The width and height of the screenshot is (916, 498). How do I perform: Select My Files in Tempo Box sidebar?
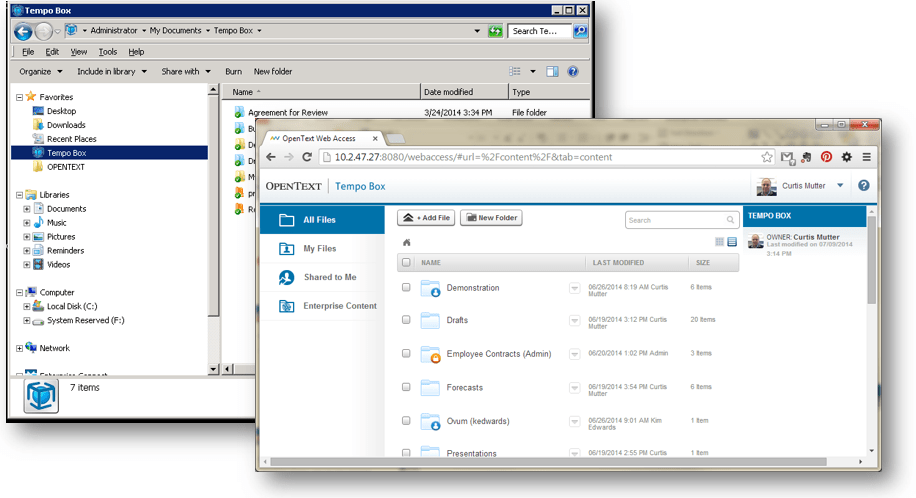point(322,248)
